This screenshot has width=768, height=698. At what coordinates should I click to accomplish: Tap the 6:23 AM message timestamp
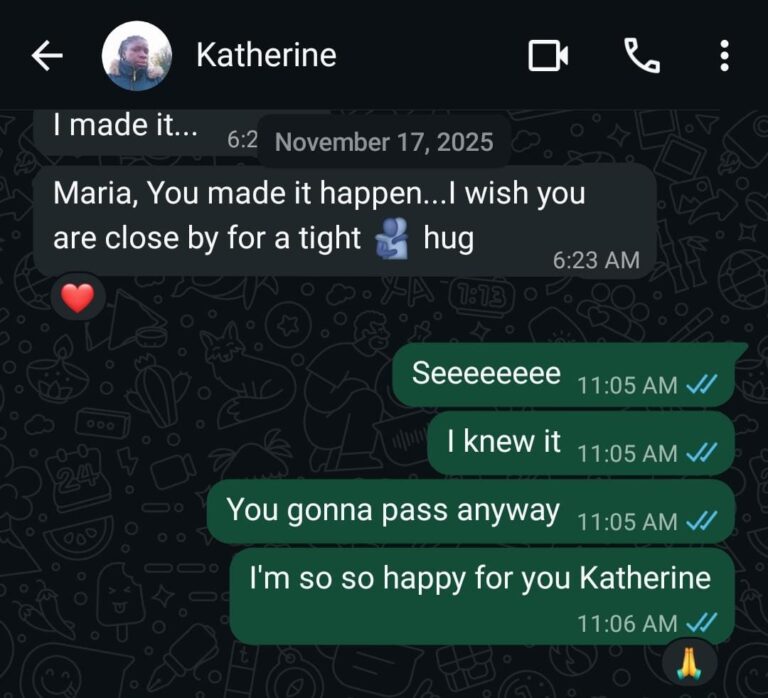click(596, 260)
